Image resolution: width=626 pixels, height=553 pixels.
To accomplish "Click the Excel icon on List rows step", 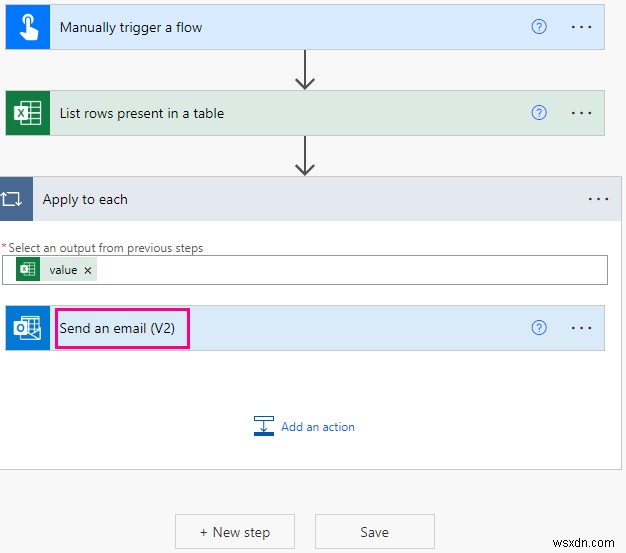I will 28,113.
